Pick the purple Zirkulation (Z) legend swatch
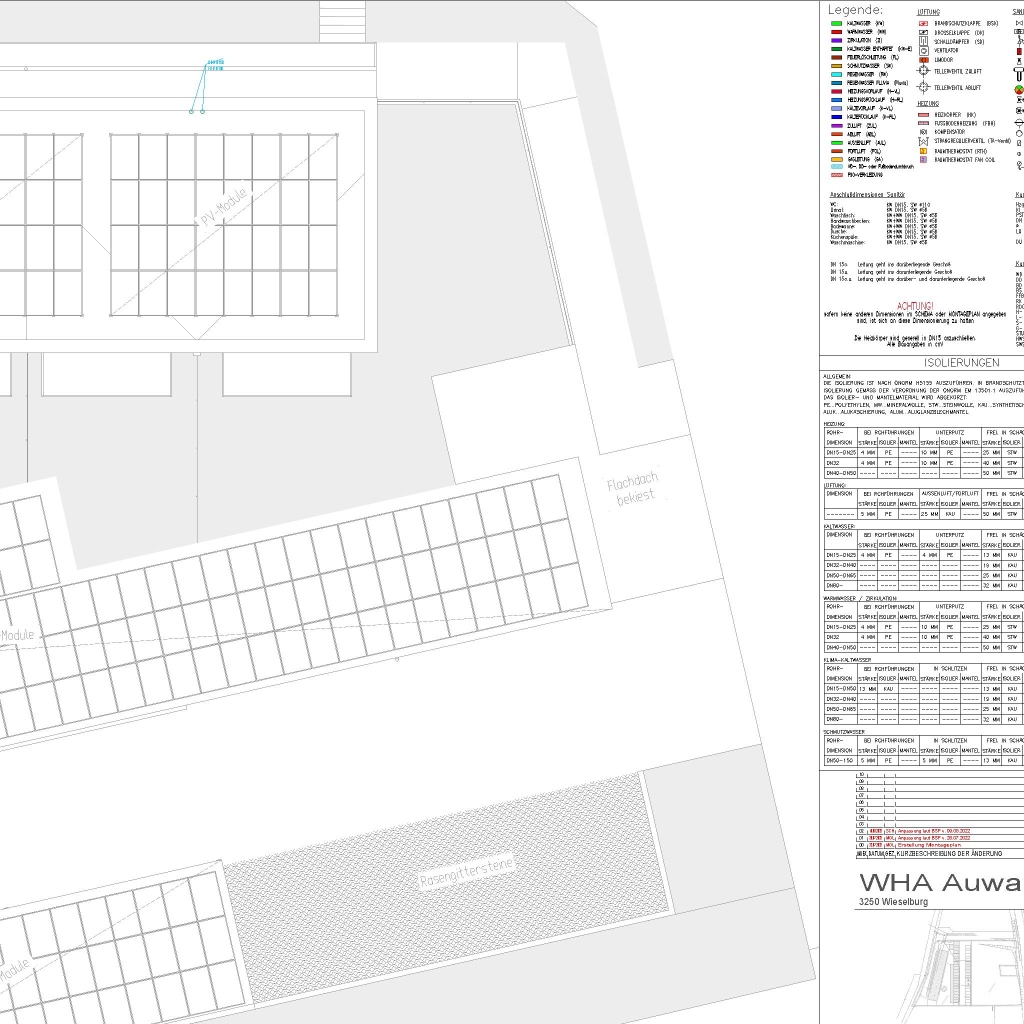The width and height of the screenshot is (1024, 1024). click(x=837, y=40)
